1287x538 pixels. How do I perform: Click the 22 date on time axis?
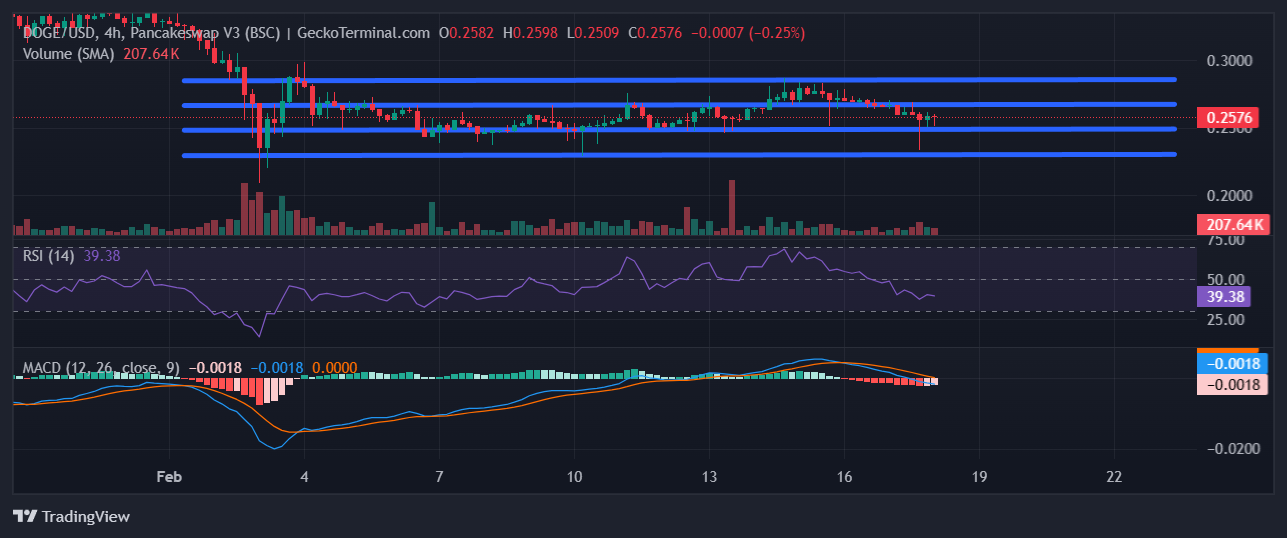coord(1114,476)
